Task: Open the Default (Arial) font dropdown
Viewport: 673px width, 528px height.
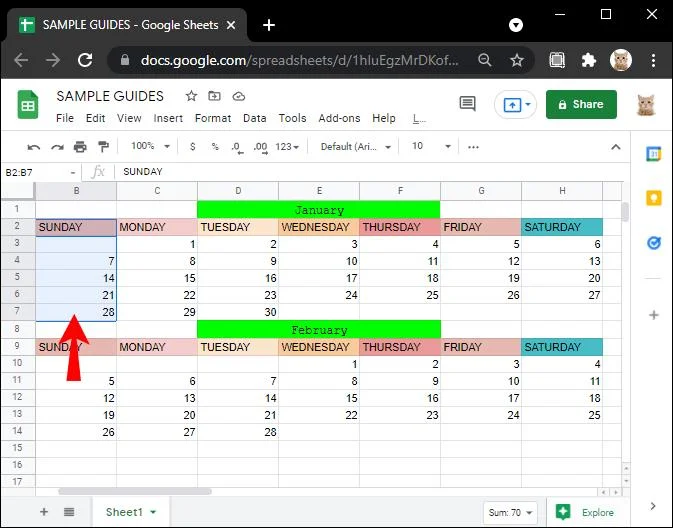Action: pyautogui.click(x=356, y=147)
